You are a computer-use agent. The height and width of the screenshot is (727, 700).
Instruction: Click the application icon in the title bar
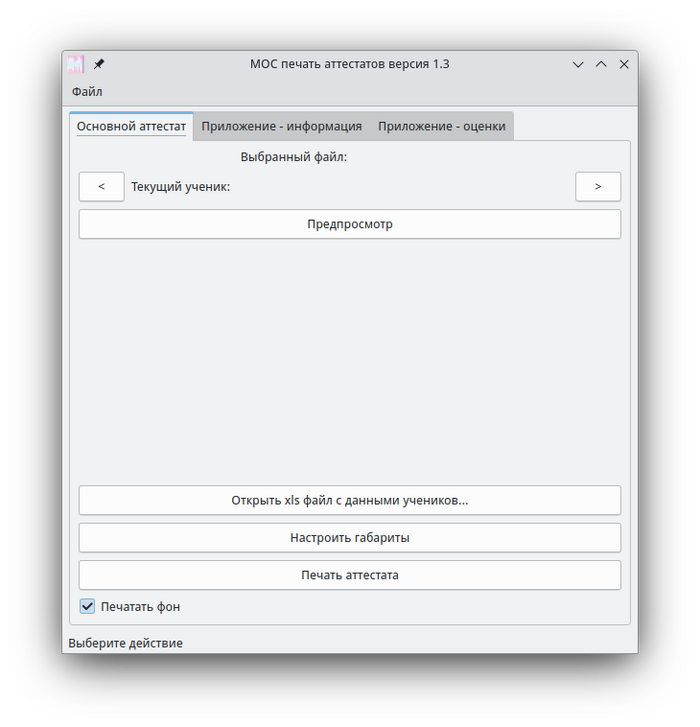[x=75, y=64]
